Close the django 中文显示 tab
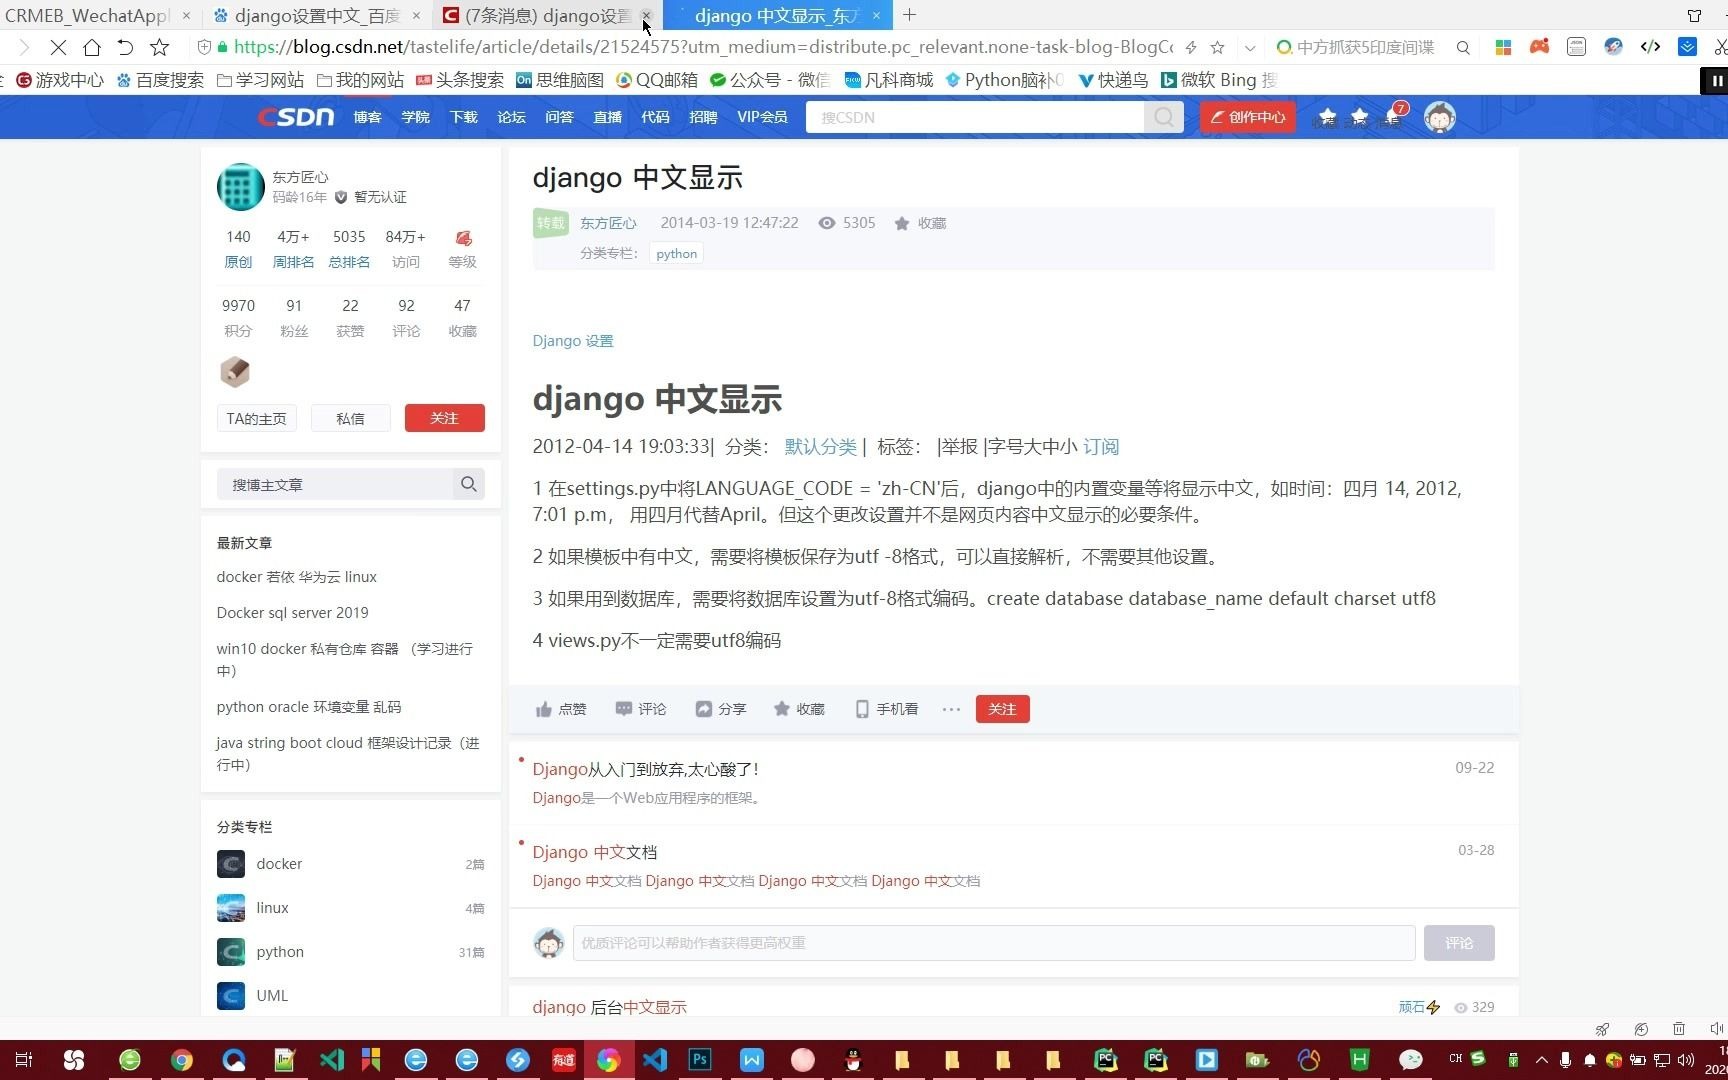The width and height of the screenshot is (1728, 1080). [x=876, y=15]
